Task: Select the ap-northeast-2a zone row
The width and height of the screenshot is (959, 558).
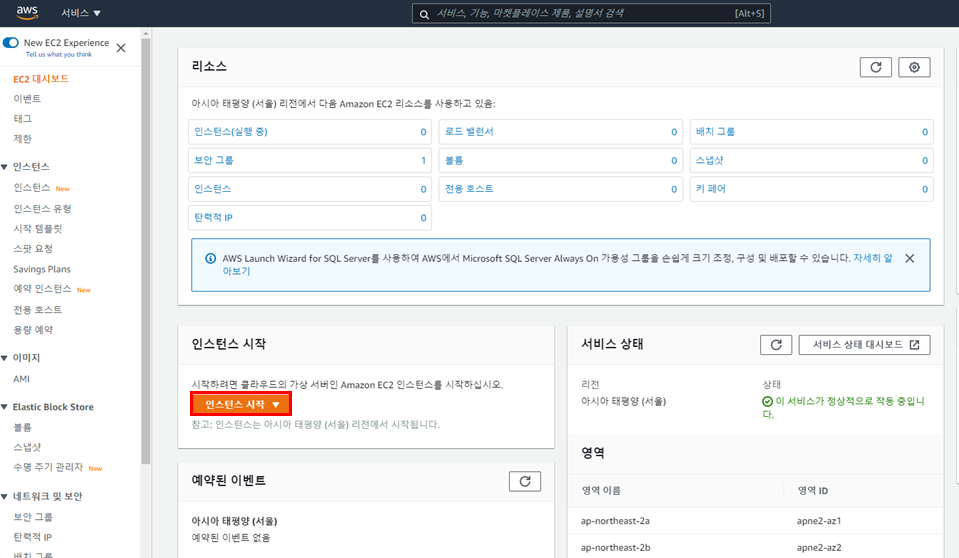Action: tap(755, 521)
